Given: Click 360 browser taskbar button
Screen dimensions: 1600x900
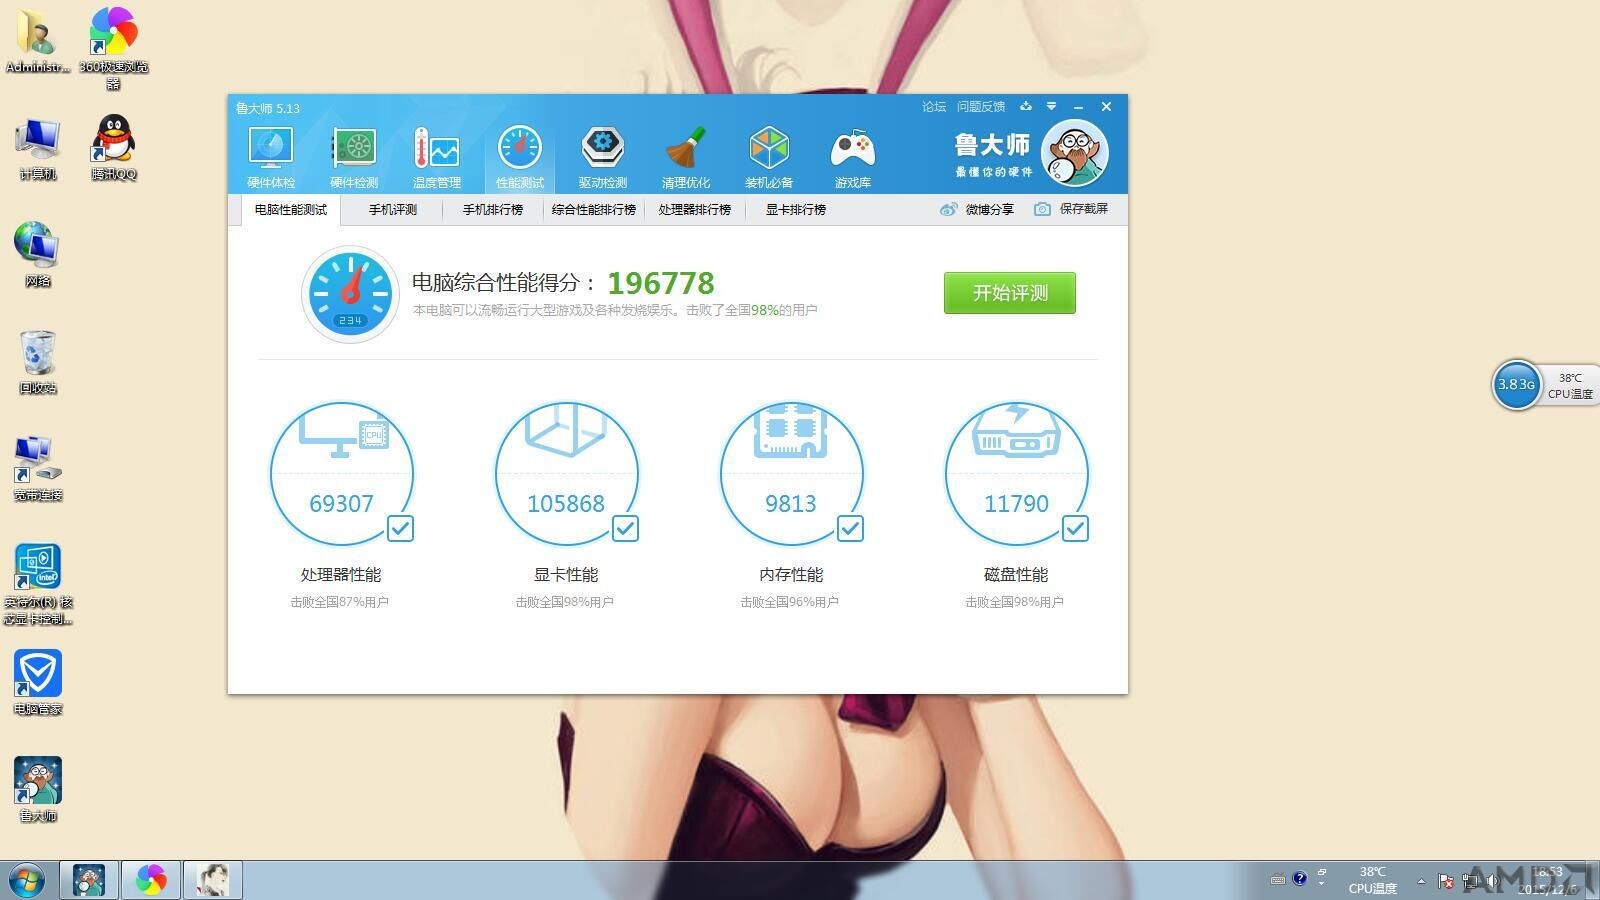Looking at the screenshot, I should 151,881.
